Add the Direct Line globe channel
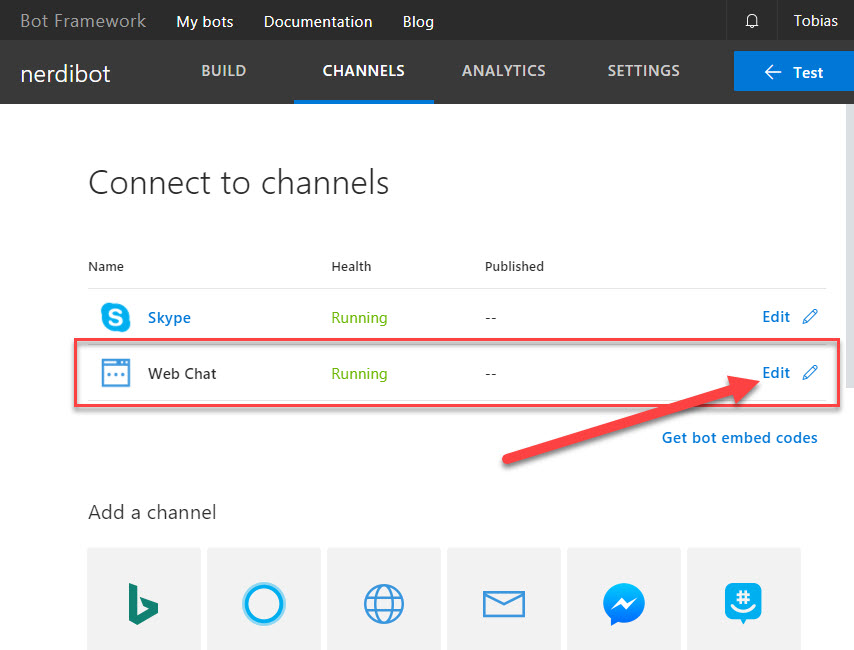 click(384, 599)
